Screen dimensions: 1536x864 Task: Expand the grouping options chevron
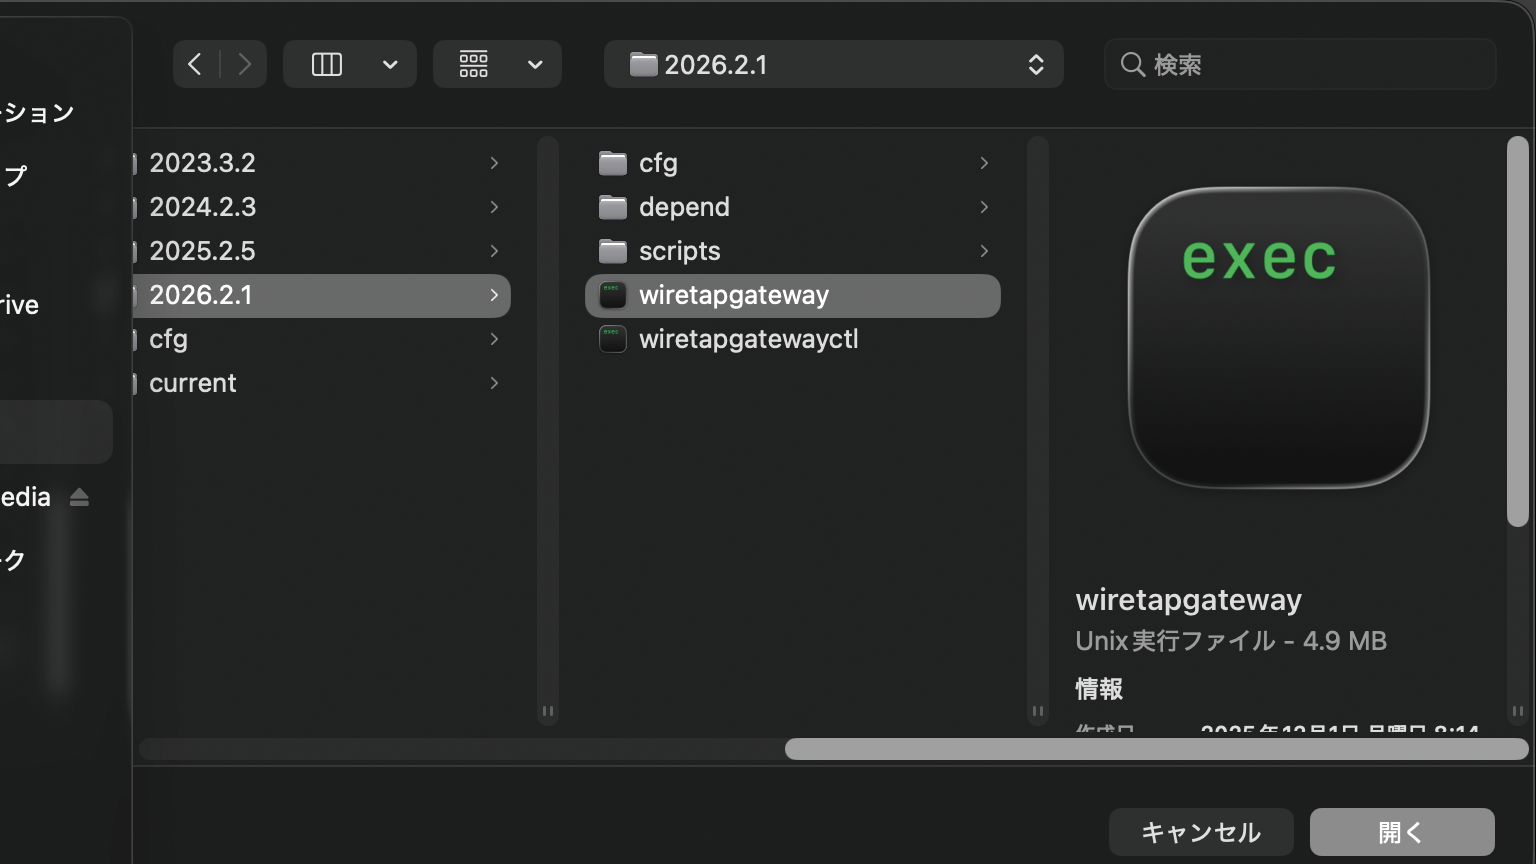(535, 65)
